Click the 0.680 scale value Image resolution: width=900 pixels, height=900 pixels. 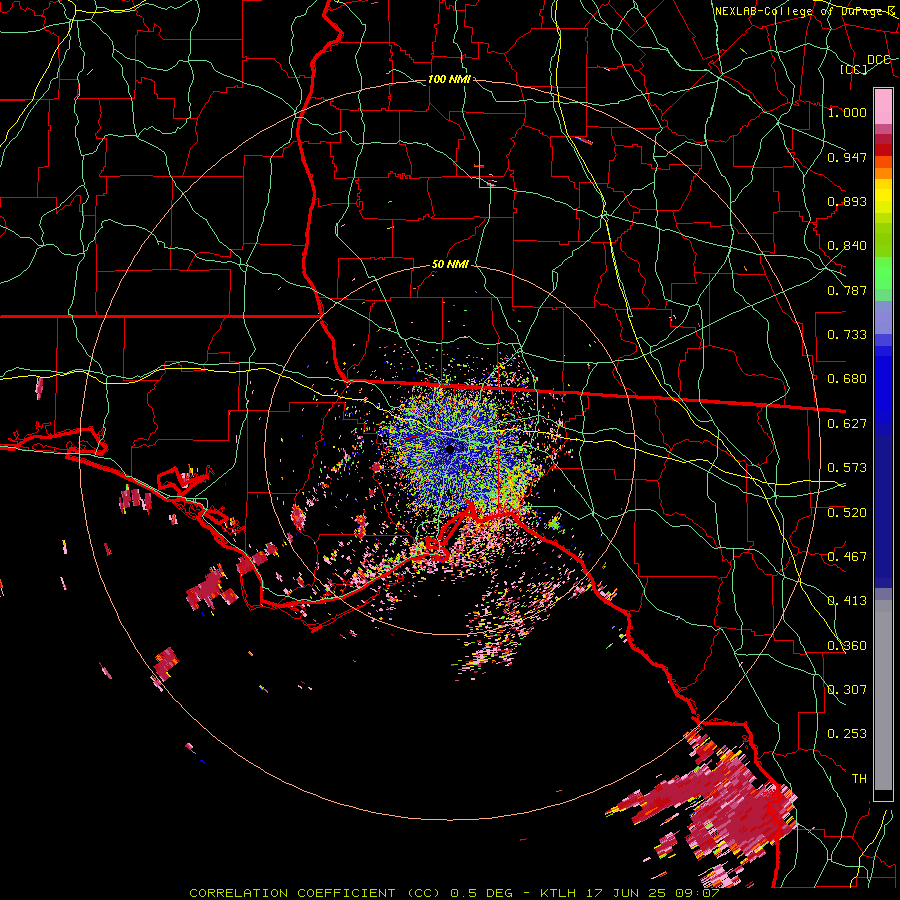click(x=847, y=379)
